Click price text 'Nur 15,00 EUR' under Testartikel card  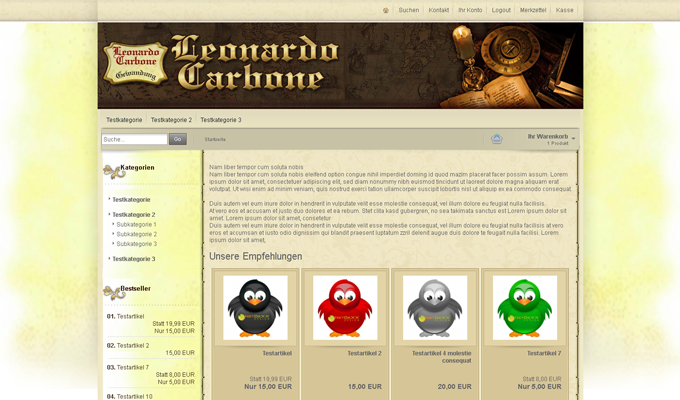tap(268, 387)
